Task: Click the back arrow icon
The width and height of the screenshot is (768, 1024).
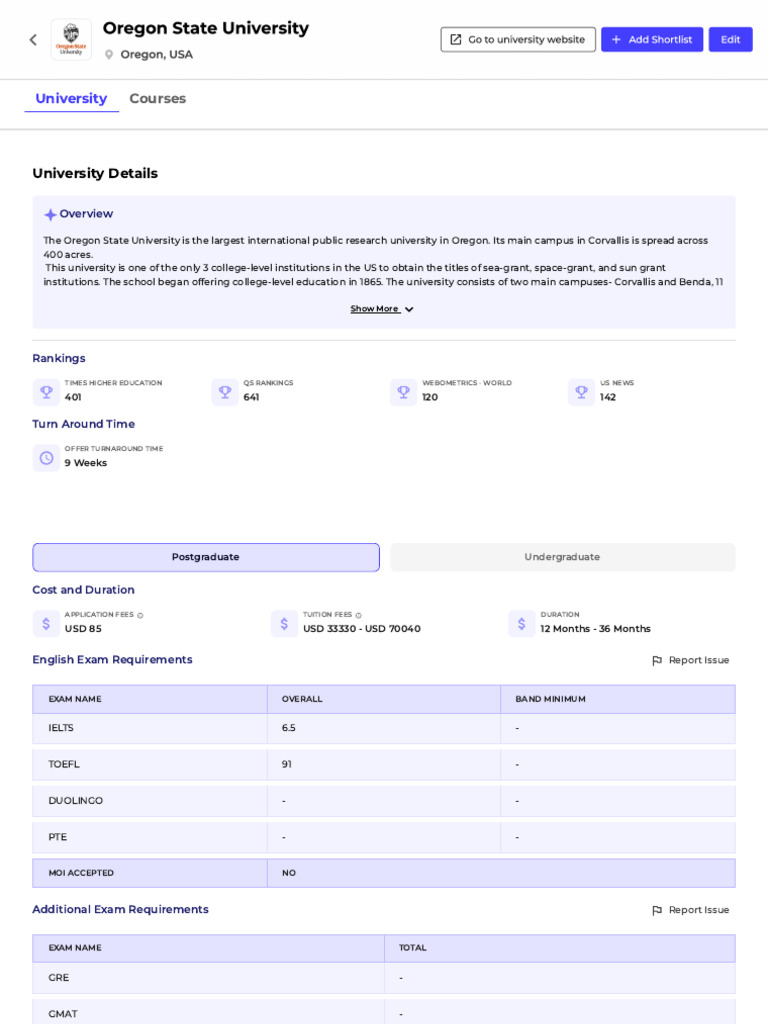Action: (x=33, y=40)
